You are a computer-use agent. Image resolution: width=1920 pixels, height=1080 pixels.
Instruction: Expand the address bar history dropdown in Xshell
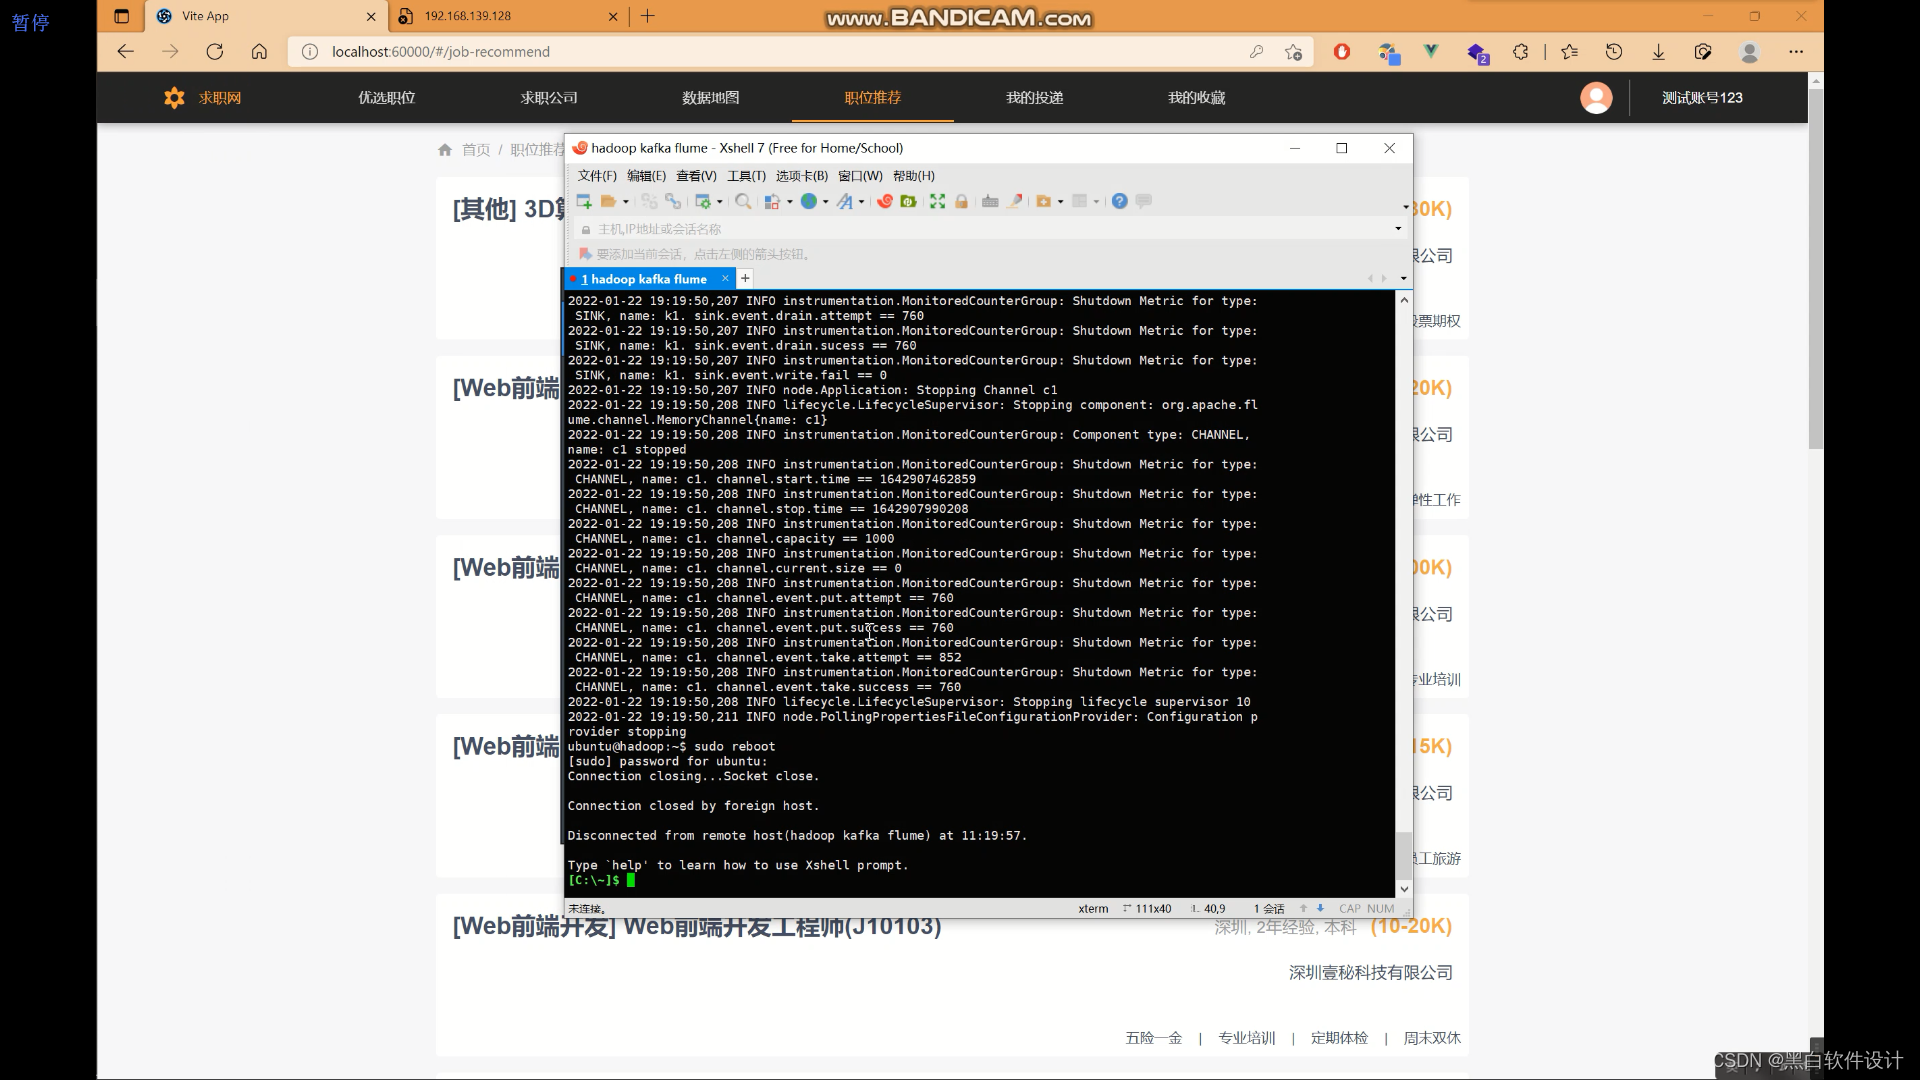(1398, 229)
